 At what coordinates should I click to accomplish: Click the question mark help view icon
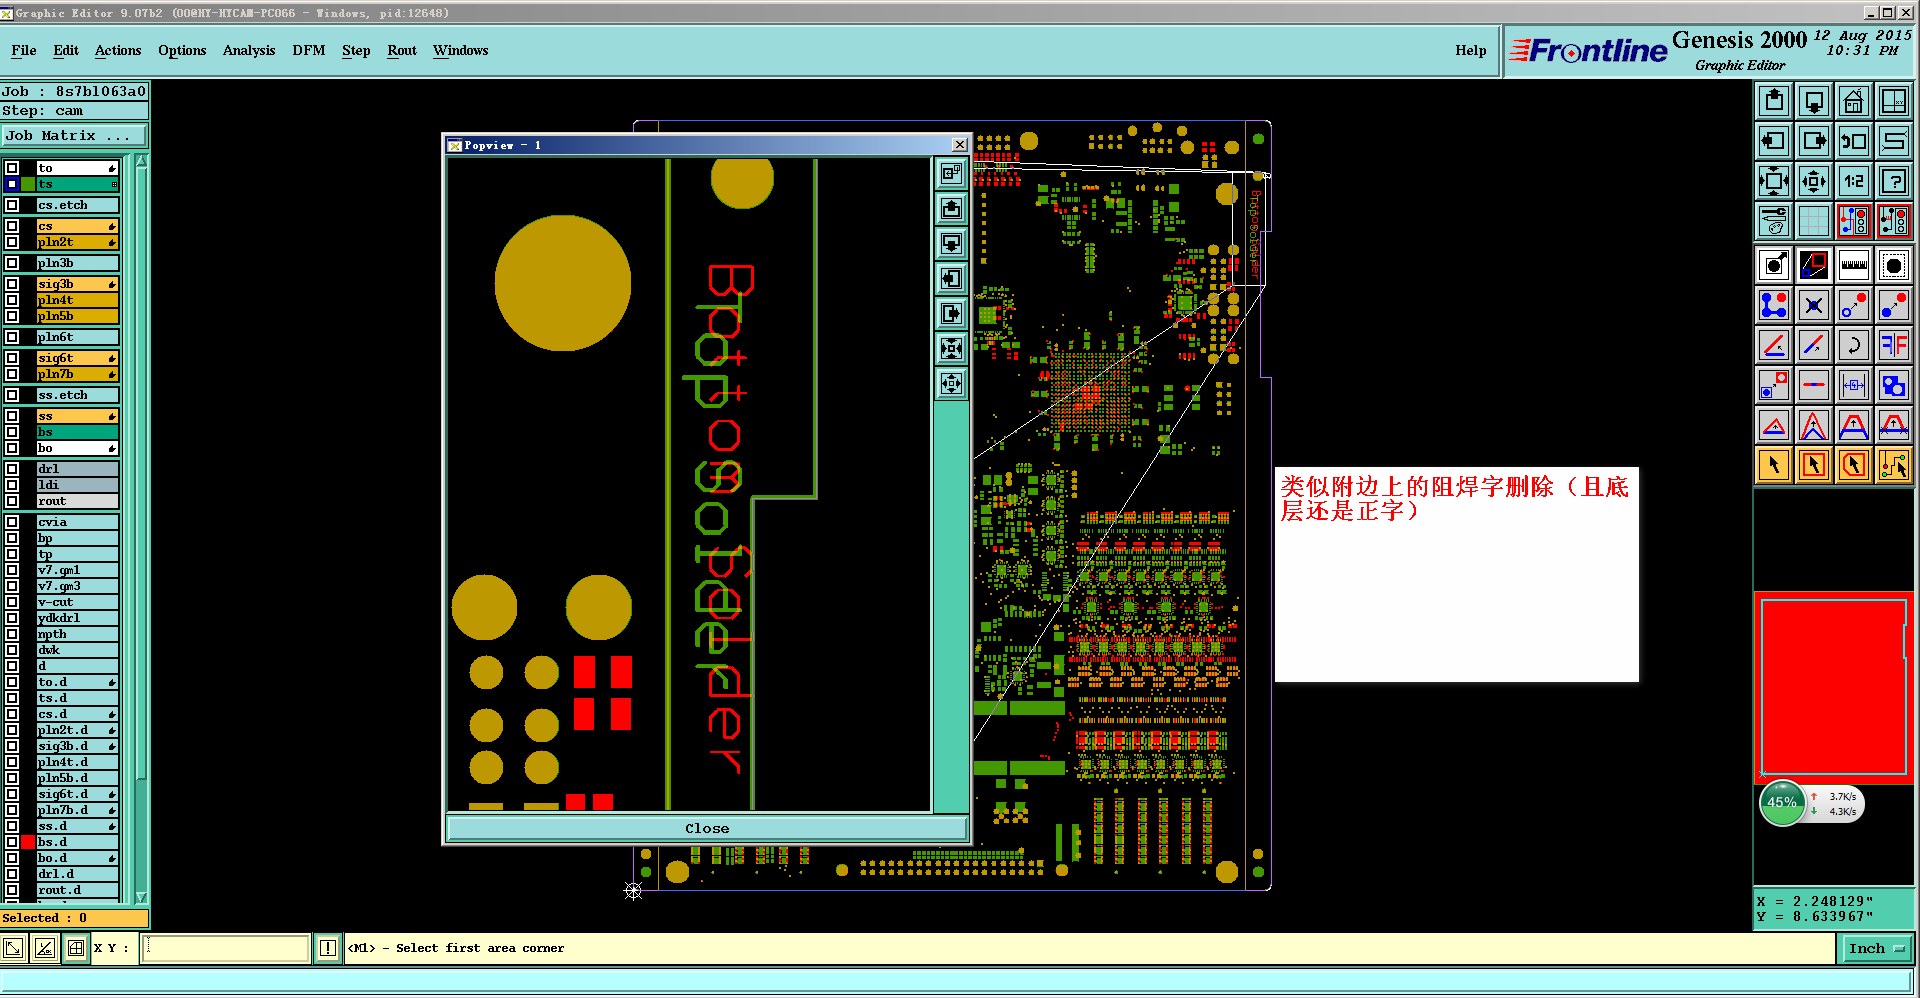click(x=1893, y=181)
